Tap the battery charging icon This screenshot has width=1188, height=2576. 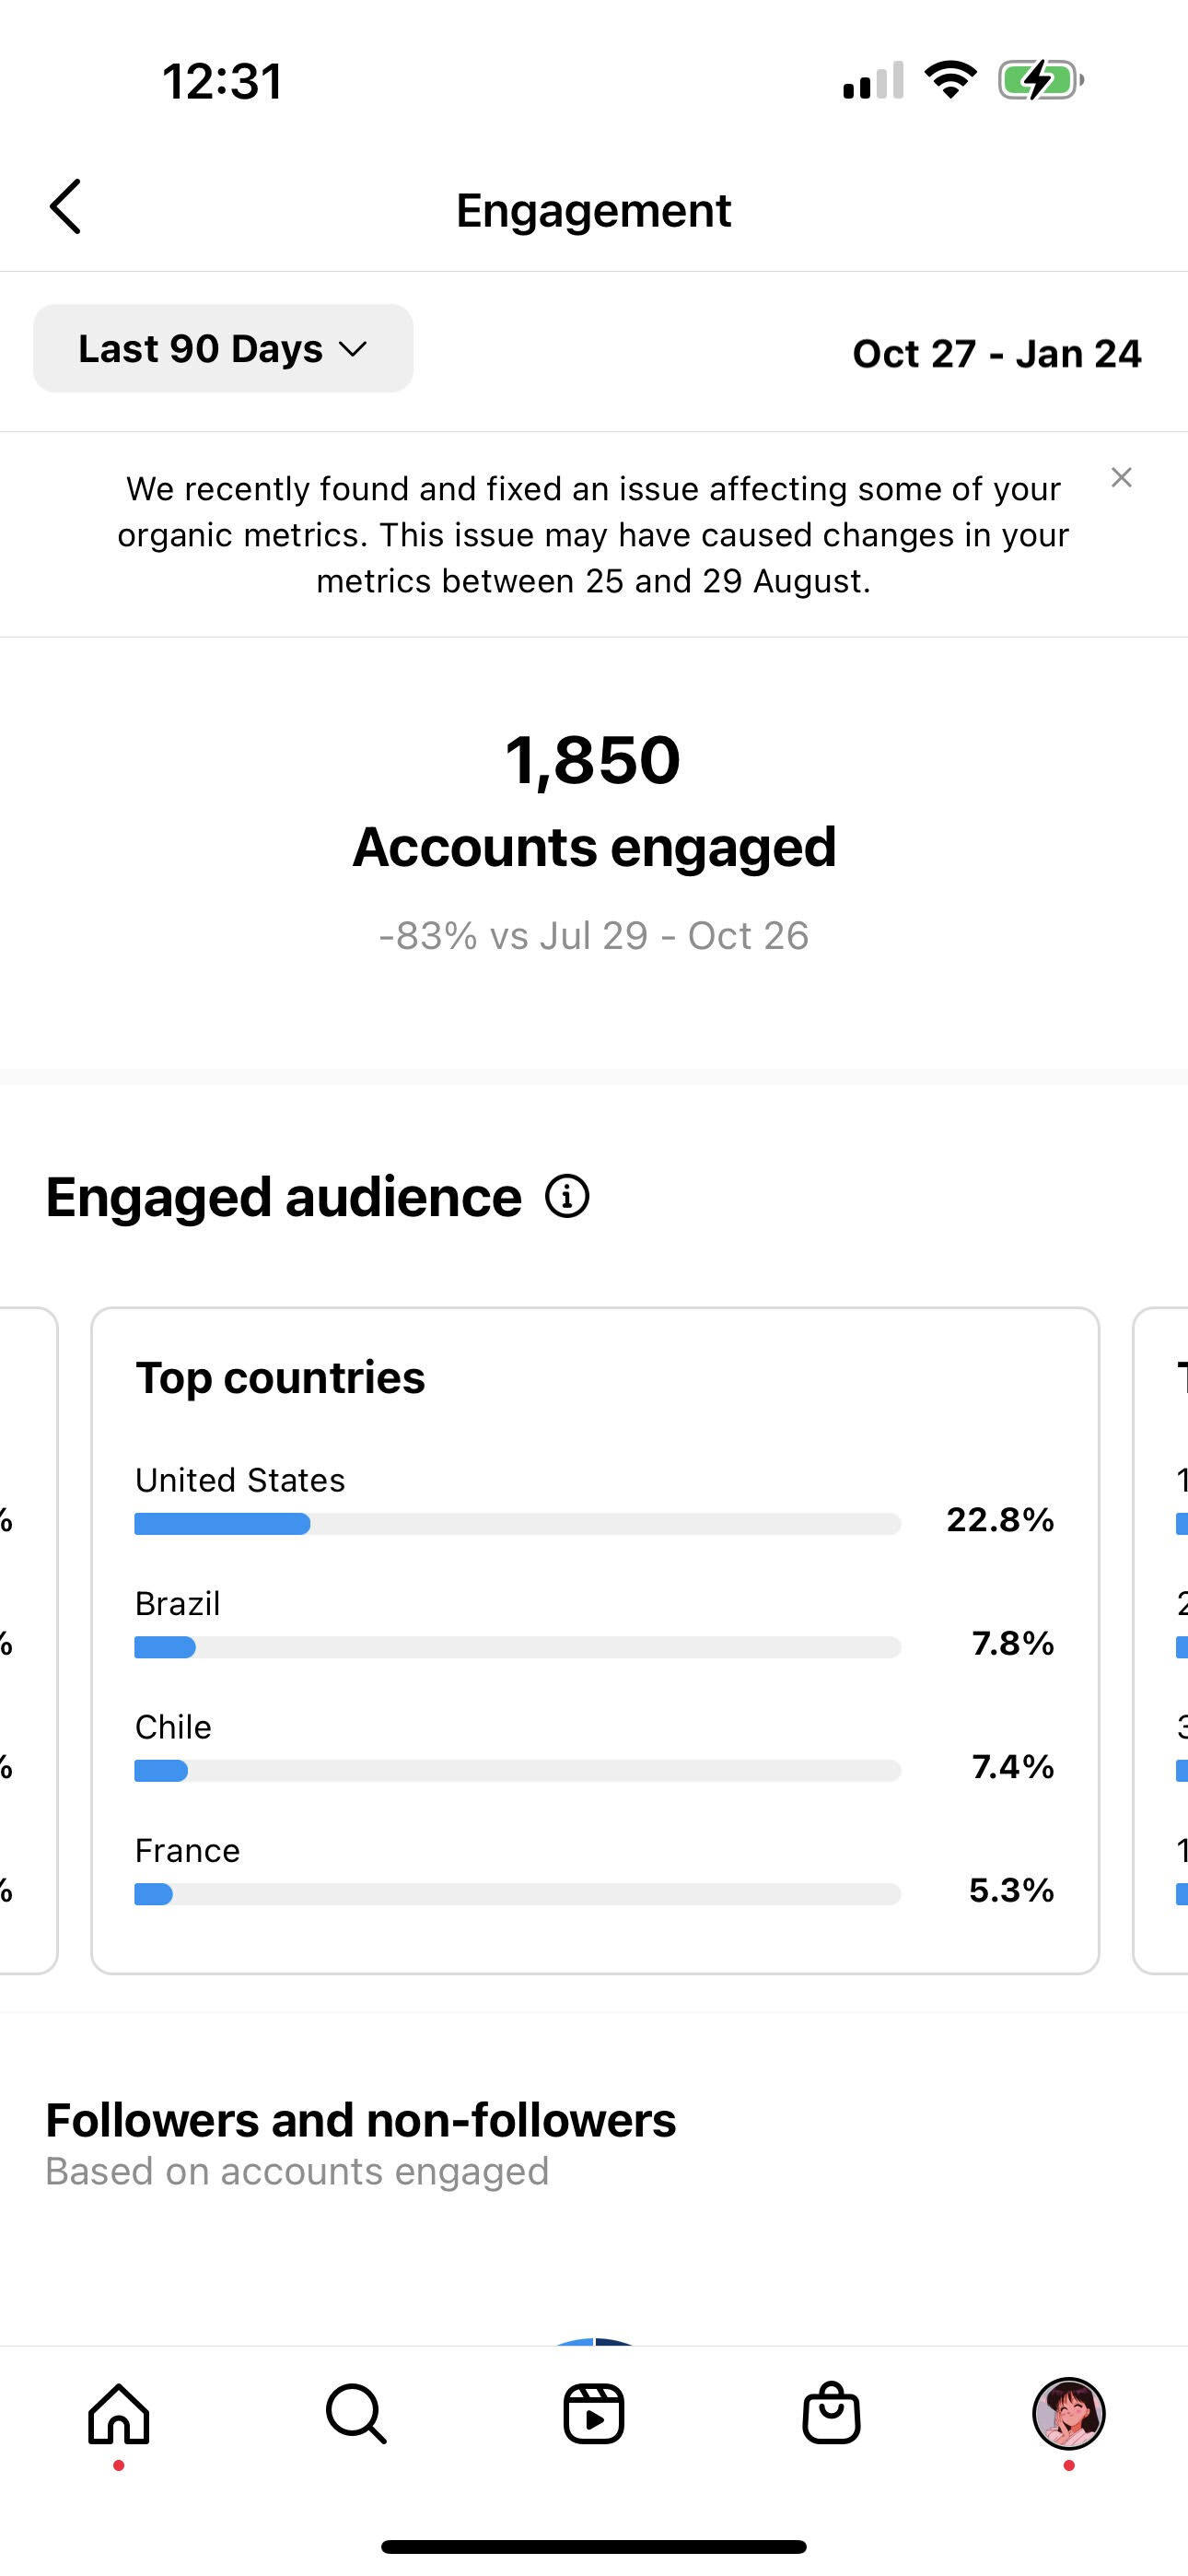click(x=1041, y=80)
